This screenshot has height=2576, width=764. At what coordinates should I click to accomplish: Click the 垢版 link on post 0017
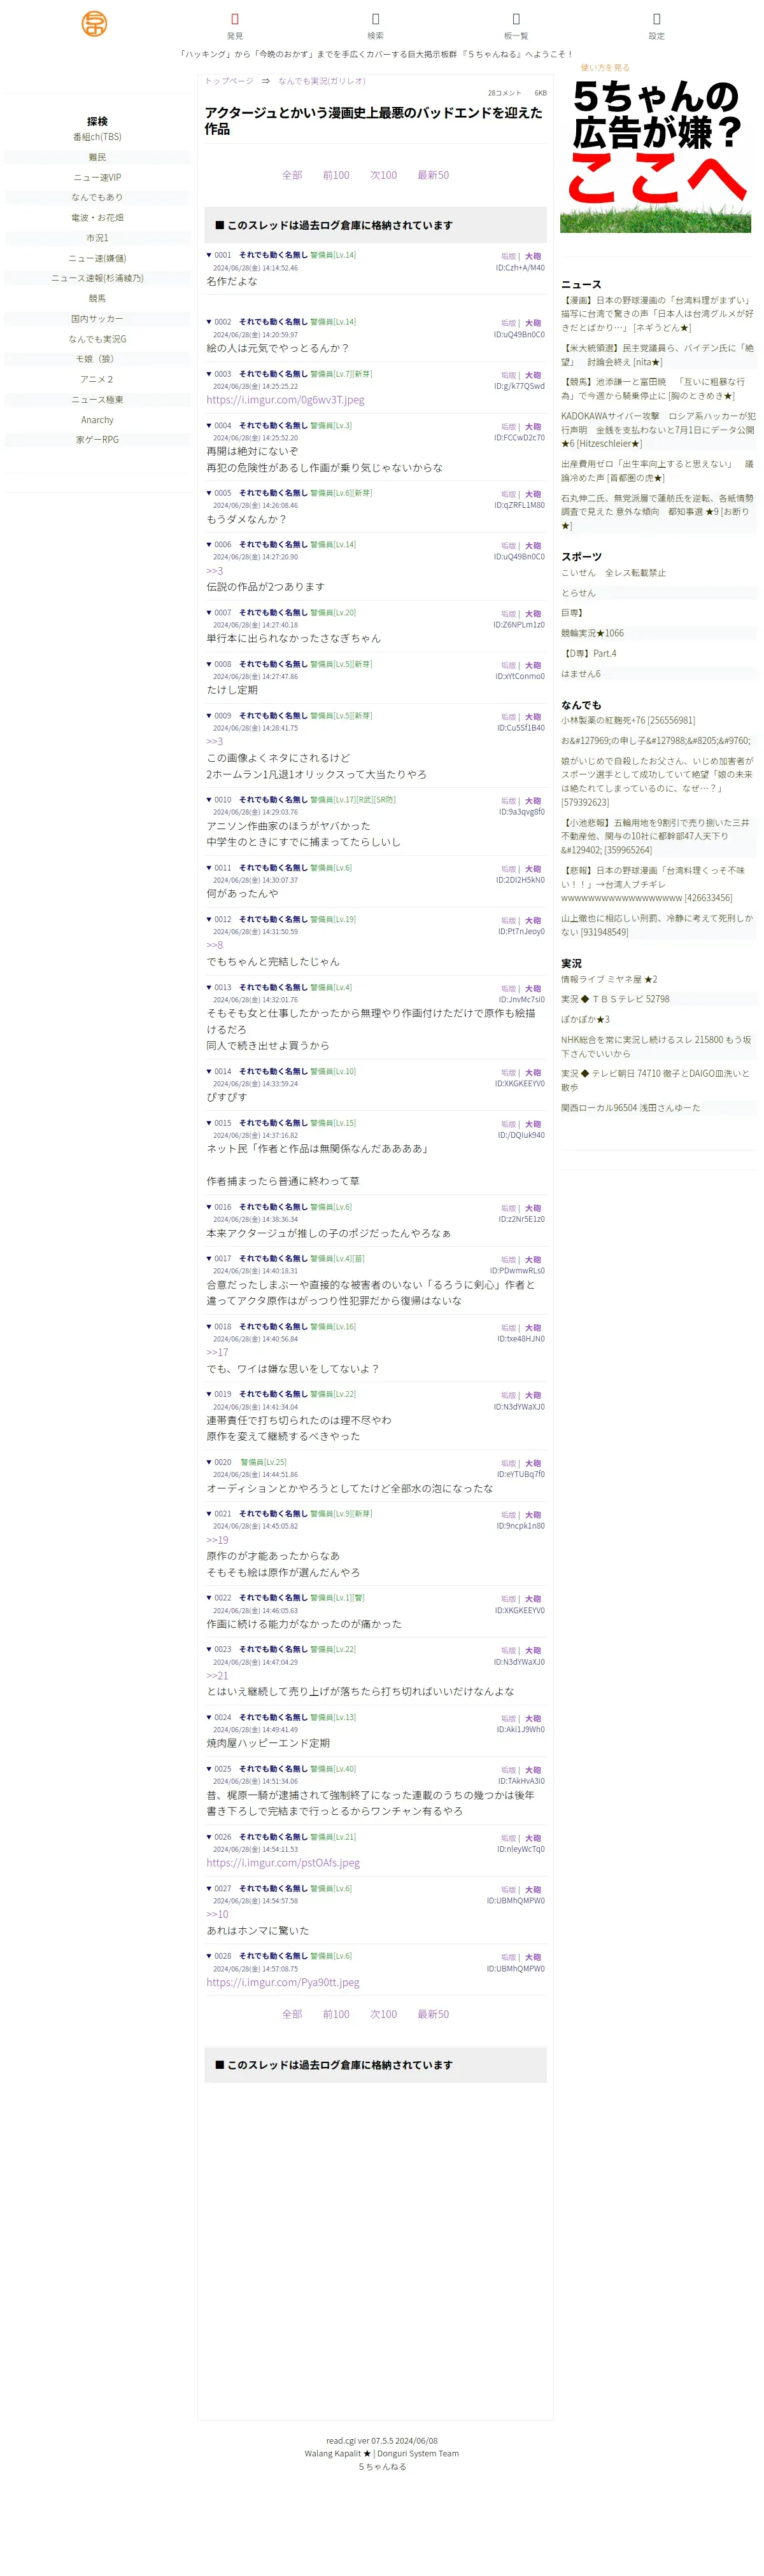coord(508,1259)
